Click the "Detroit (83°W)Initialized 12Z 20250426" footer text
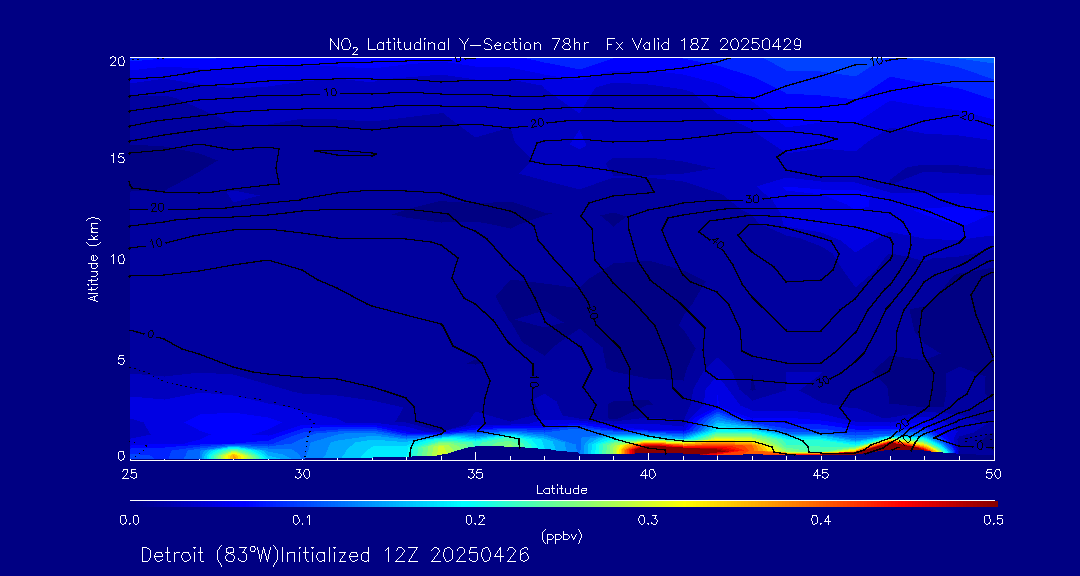Screen dimensions: 1080x576 335,555
